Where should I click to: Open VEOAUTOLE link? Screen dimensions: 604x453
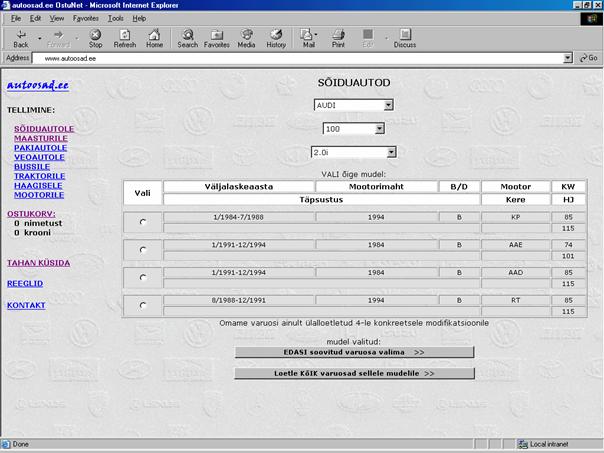click(39, 157)
